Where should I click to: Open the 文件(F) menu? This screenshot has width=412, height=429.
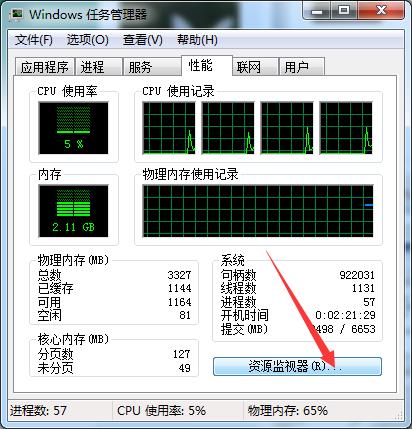click(x=34, y=40)
